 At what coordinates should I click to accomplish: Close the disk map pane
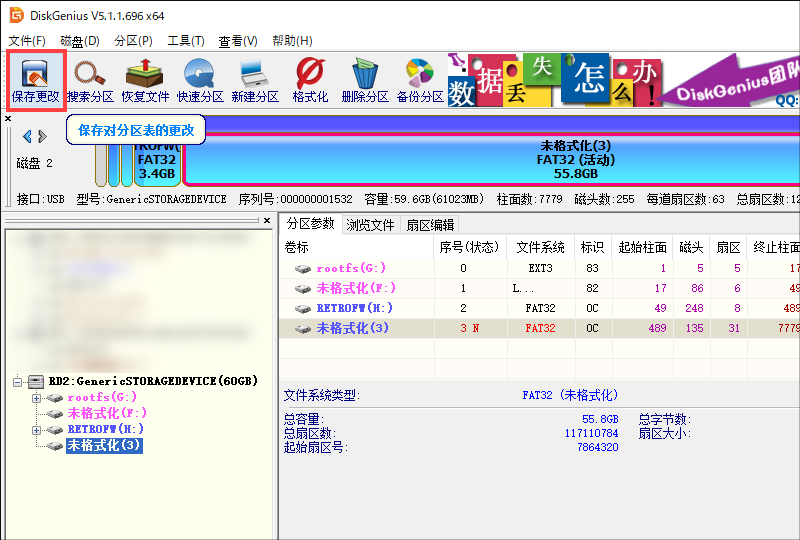8,118
